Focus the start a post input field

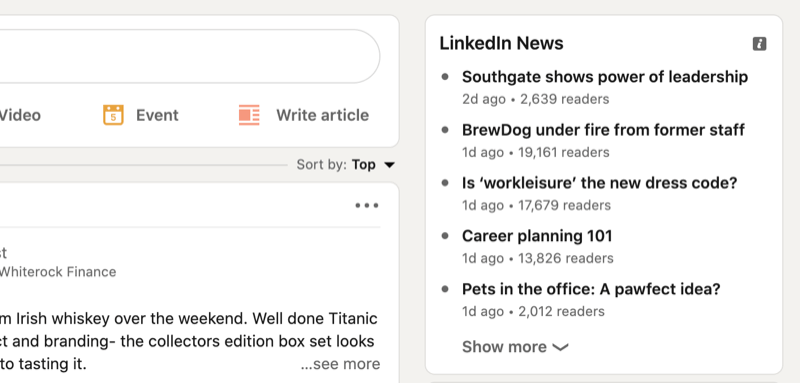[x=189, y=56]
